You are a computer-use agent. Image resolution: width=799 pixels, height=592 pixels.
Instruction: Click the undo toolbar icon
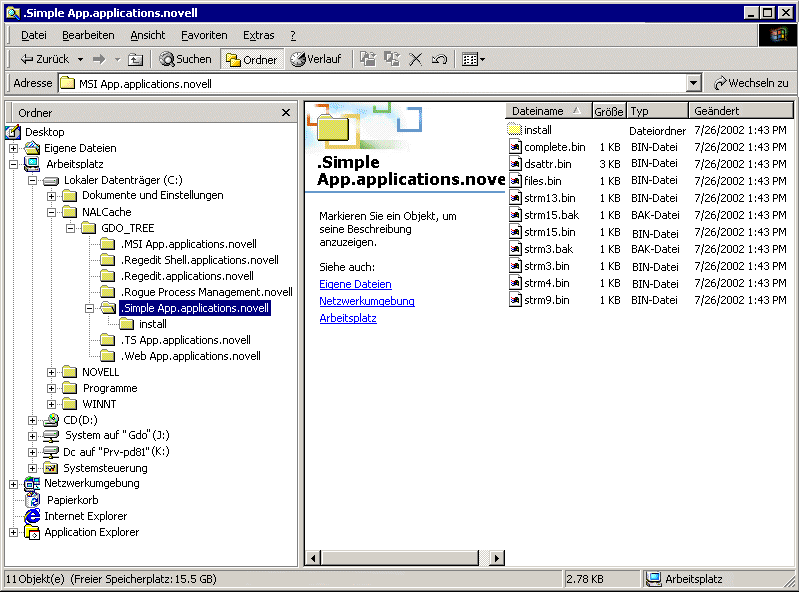coord(439,60)
